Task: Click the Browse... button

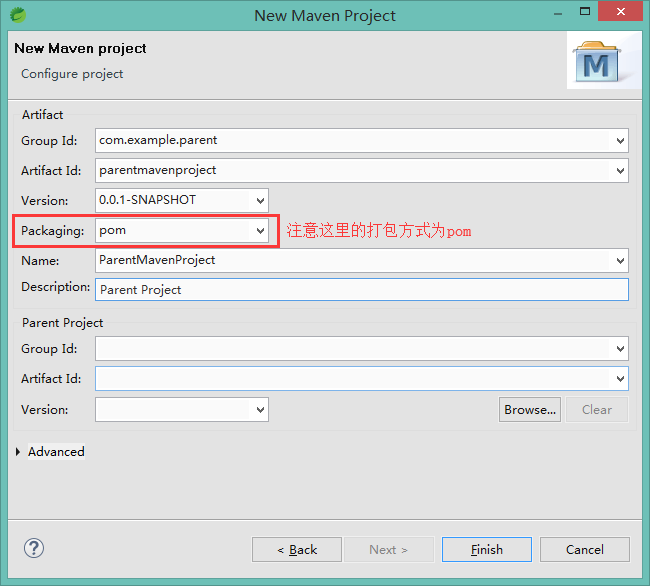Action: (x=530, y=409)
